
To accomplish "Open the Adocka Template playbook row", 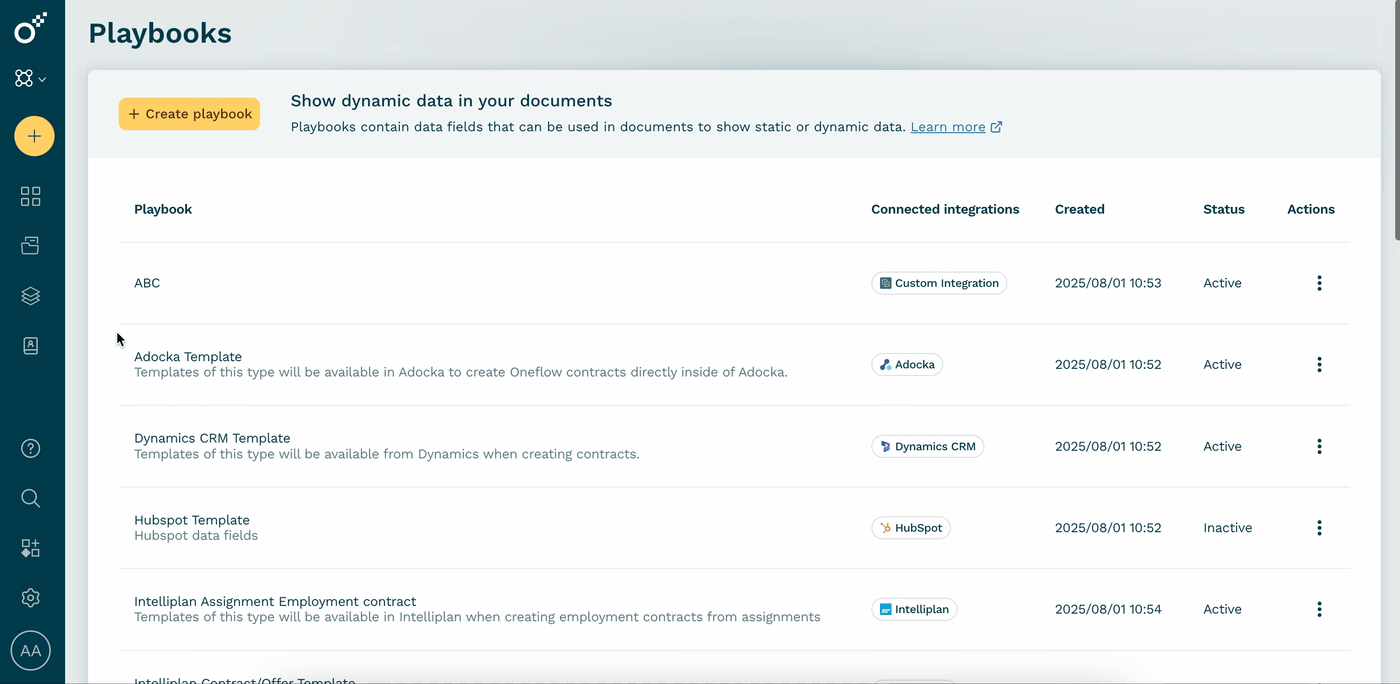I will 734,364.
